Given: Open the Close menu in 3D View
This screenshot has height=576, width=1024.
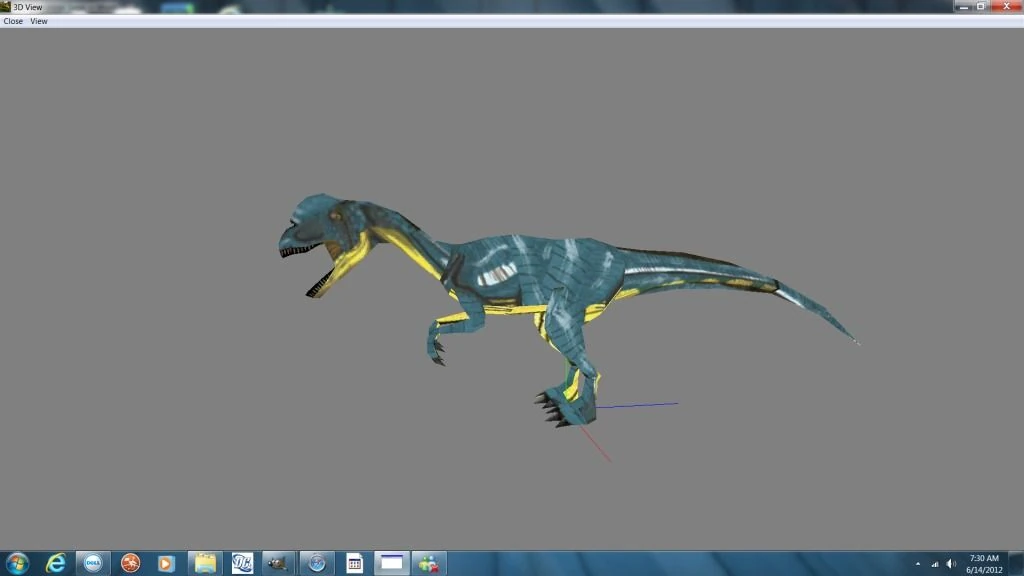Looking at the screenshot, I should tap(13, 21).
